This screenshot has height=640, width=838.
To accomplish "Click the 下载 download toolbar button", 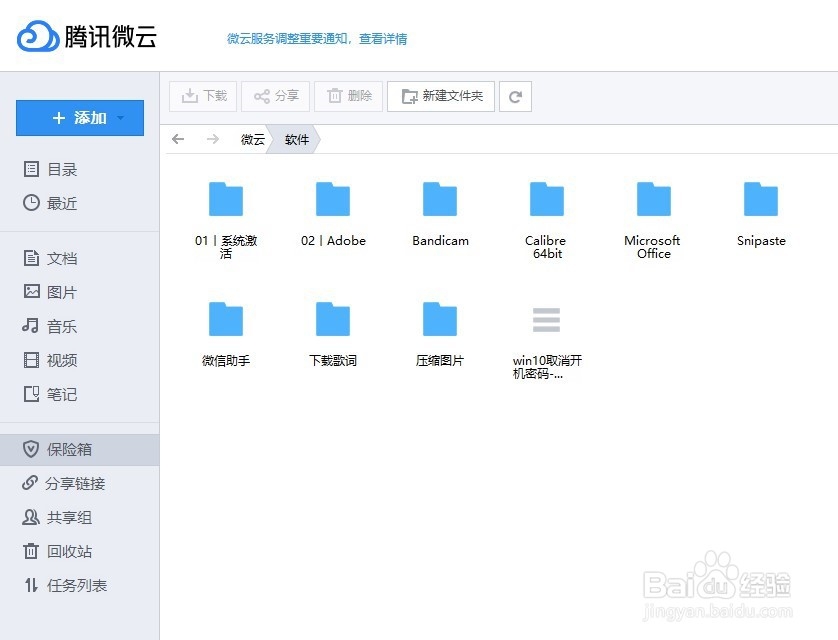I will pos(203,96).
